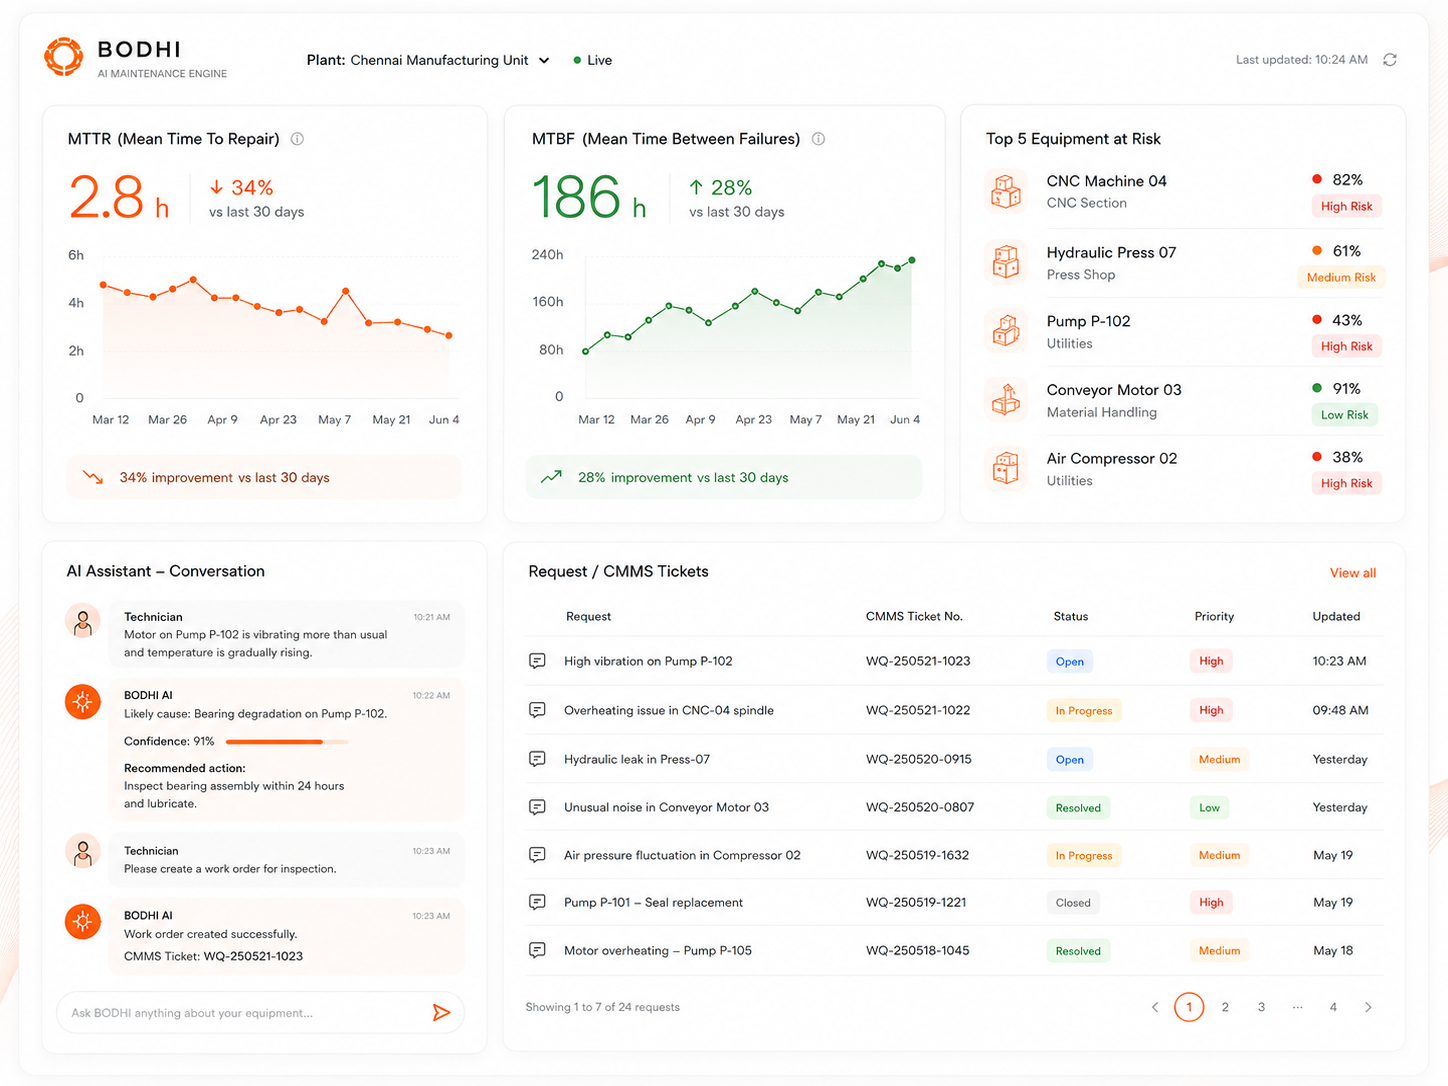Select Conveyor Motor 03 equipment icon
The image size is (1448, 1086).
pos(1006,400)
